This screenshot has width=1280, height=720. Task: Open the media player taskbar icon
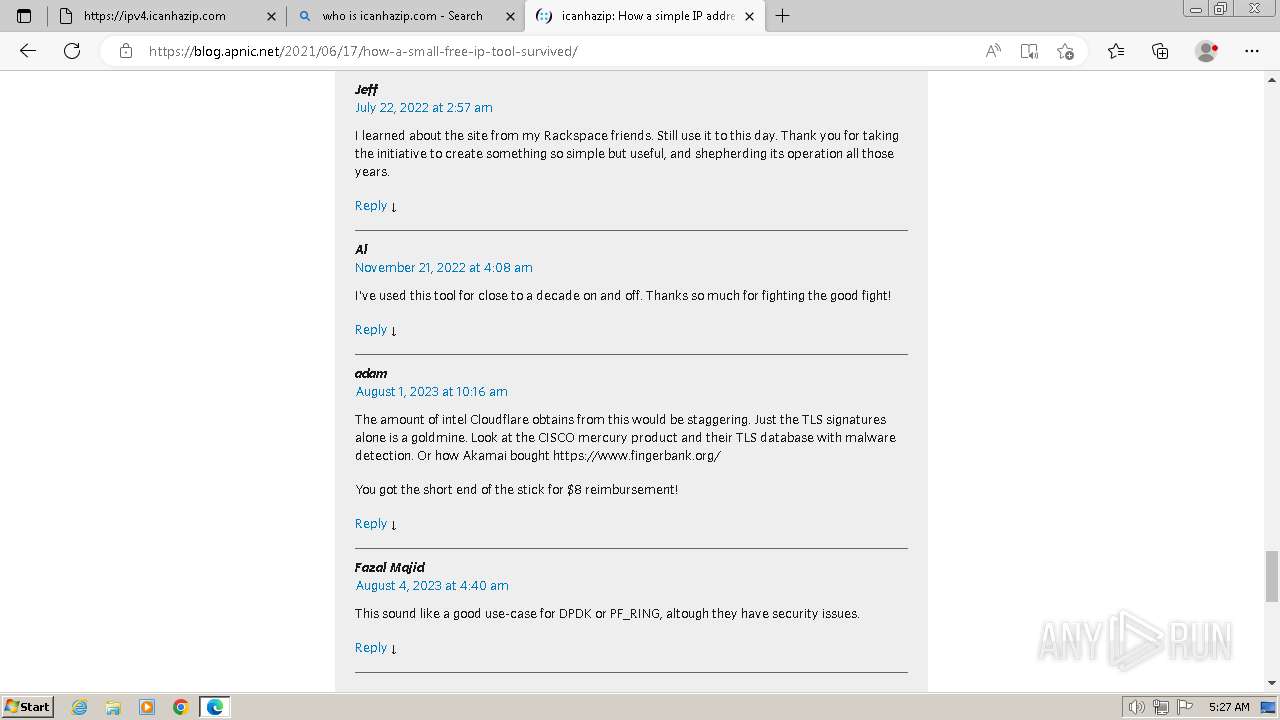tap(147, 707)
